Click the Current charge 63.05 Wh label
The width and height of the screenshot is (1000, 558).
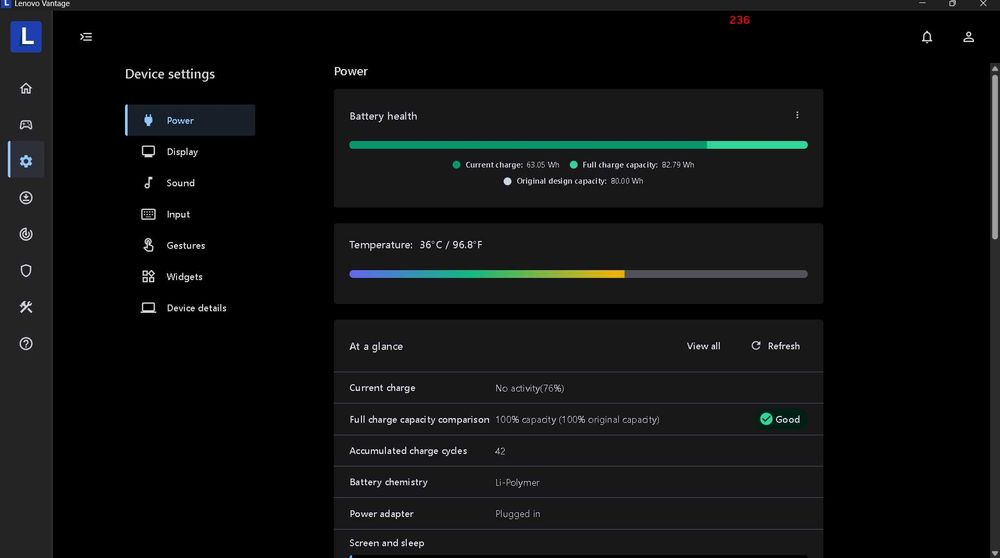(x=512, y=165)
